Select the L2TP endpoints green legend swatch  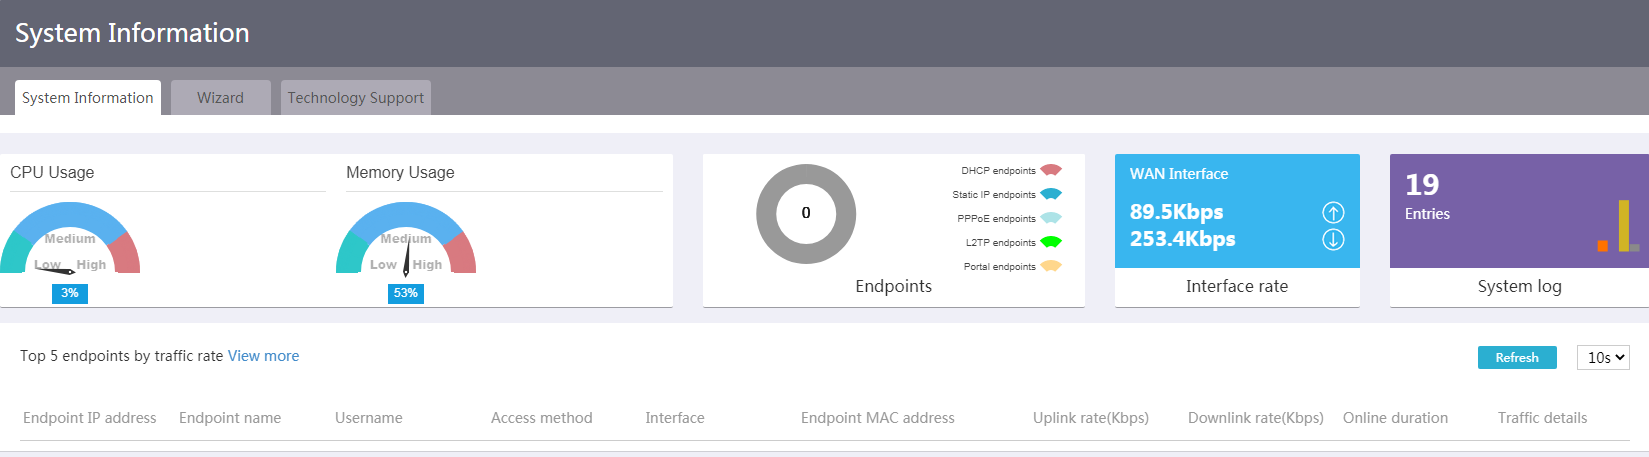pyautogui.click(x=1050, y=242)
